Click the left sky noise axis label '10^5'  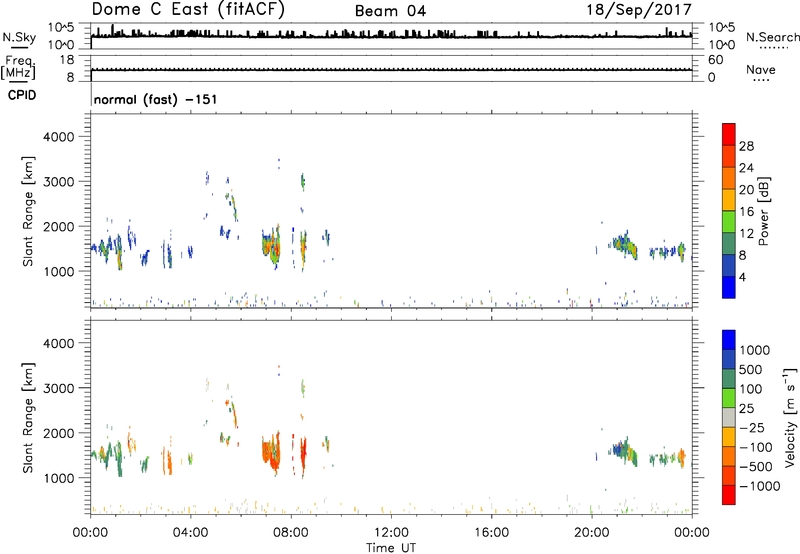pos(61,28)
